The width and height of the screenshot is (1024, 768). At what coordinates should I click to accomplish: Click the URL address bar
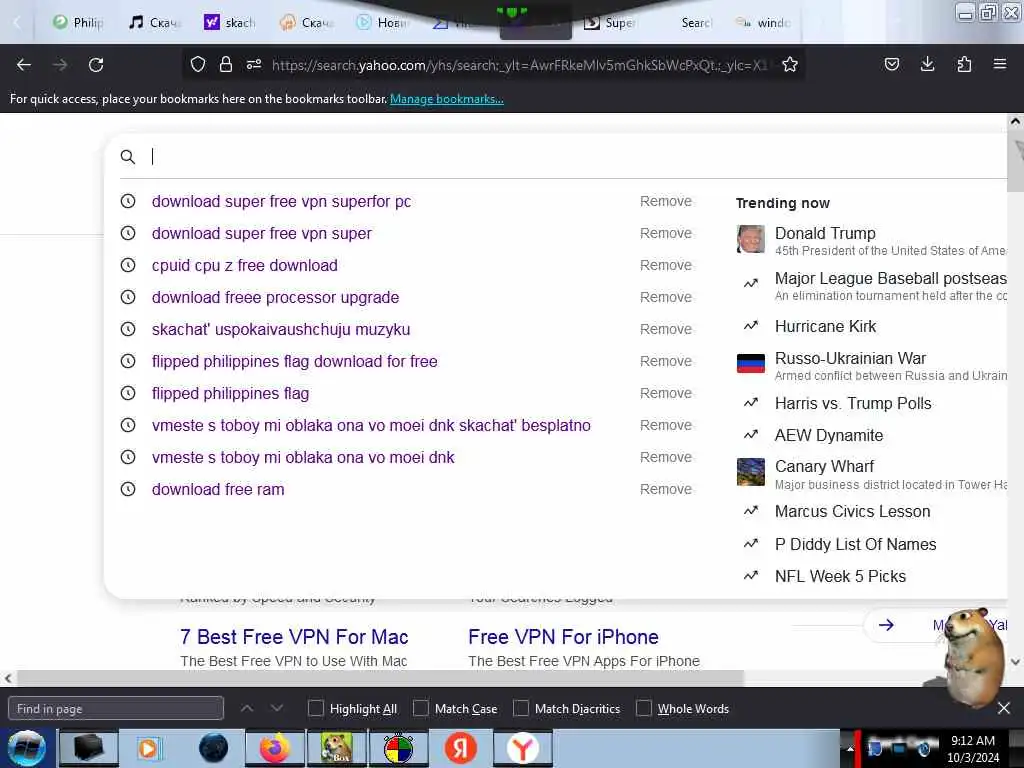point(519,65)
